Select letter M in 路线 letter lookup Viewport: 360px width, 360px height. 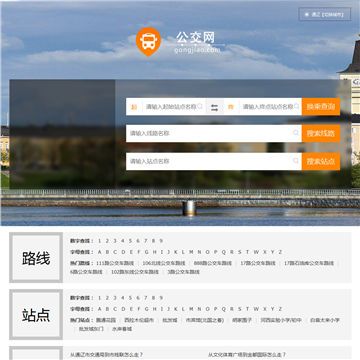[x=191, y=252]
